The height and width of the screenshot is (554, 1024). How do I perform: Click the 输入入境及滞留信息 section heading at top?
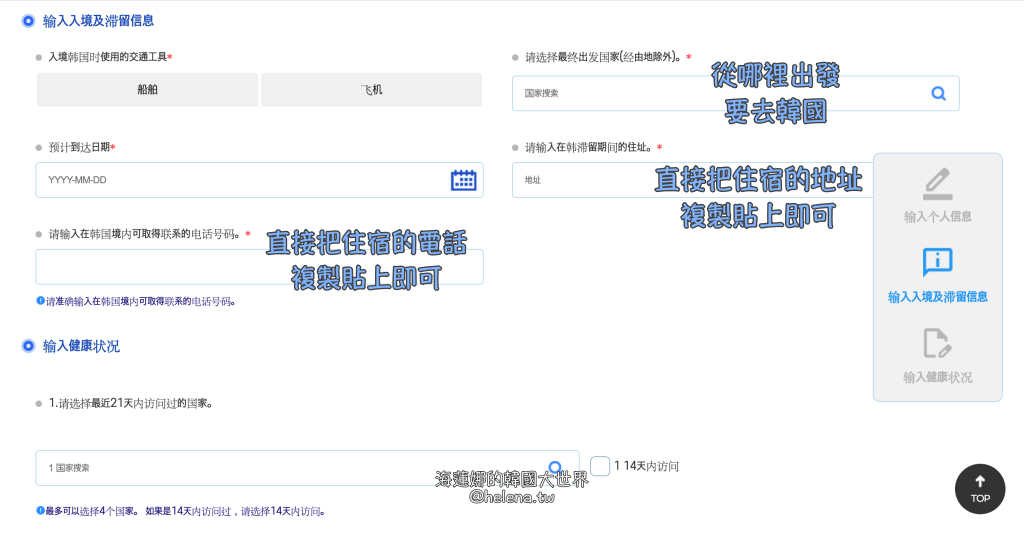[x=98, y=20]
